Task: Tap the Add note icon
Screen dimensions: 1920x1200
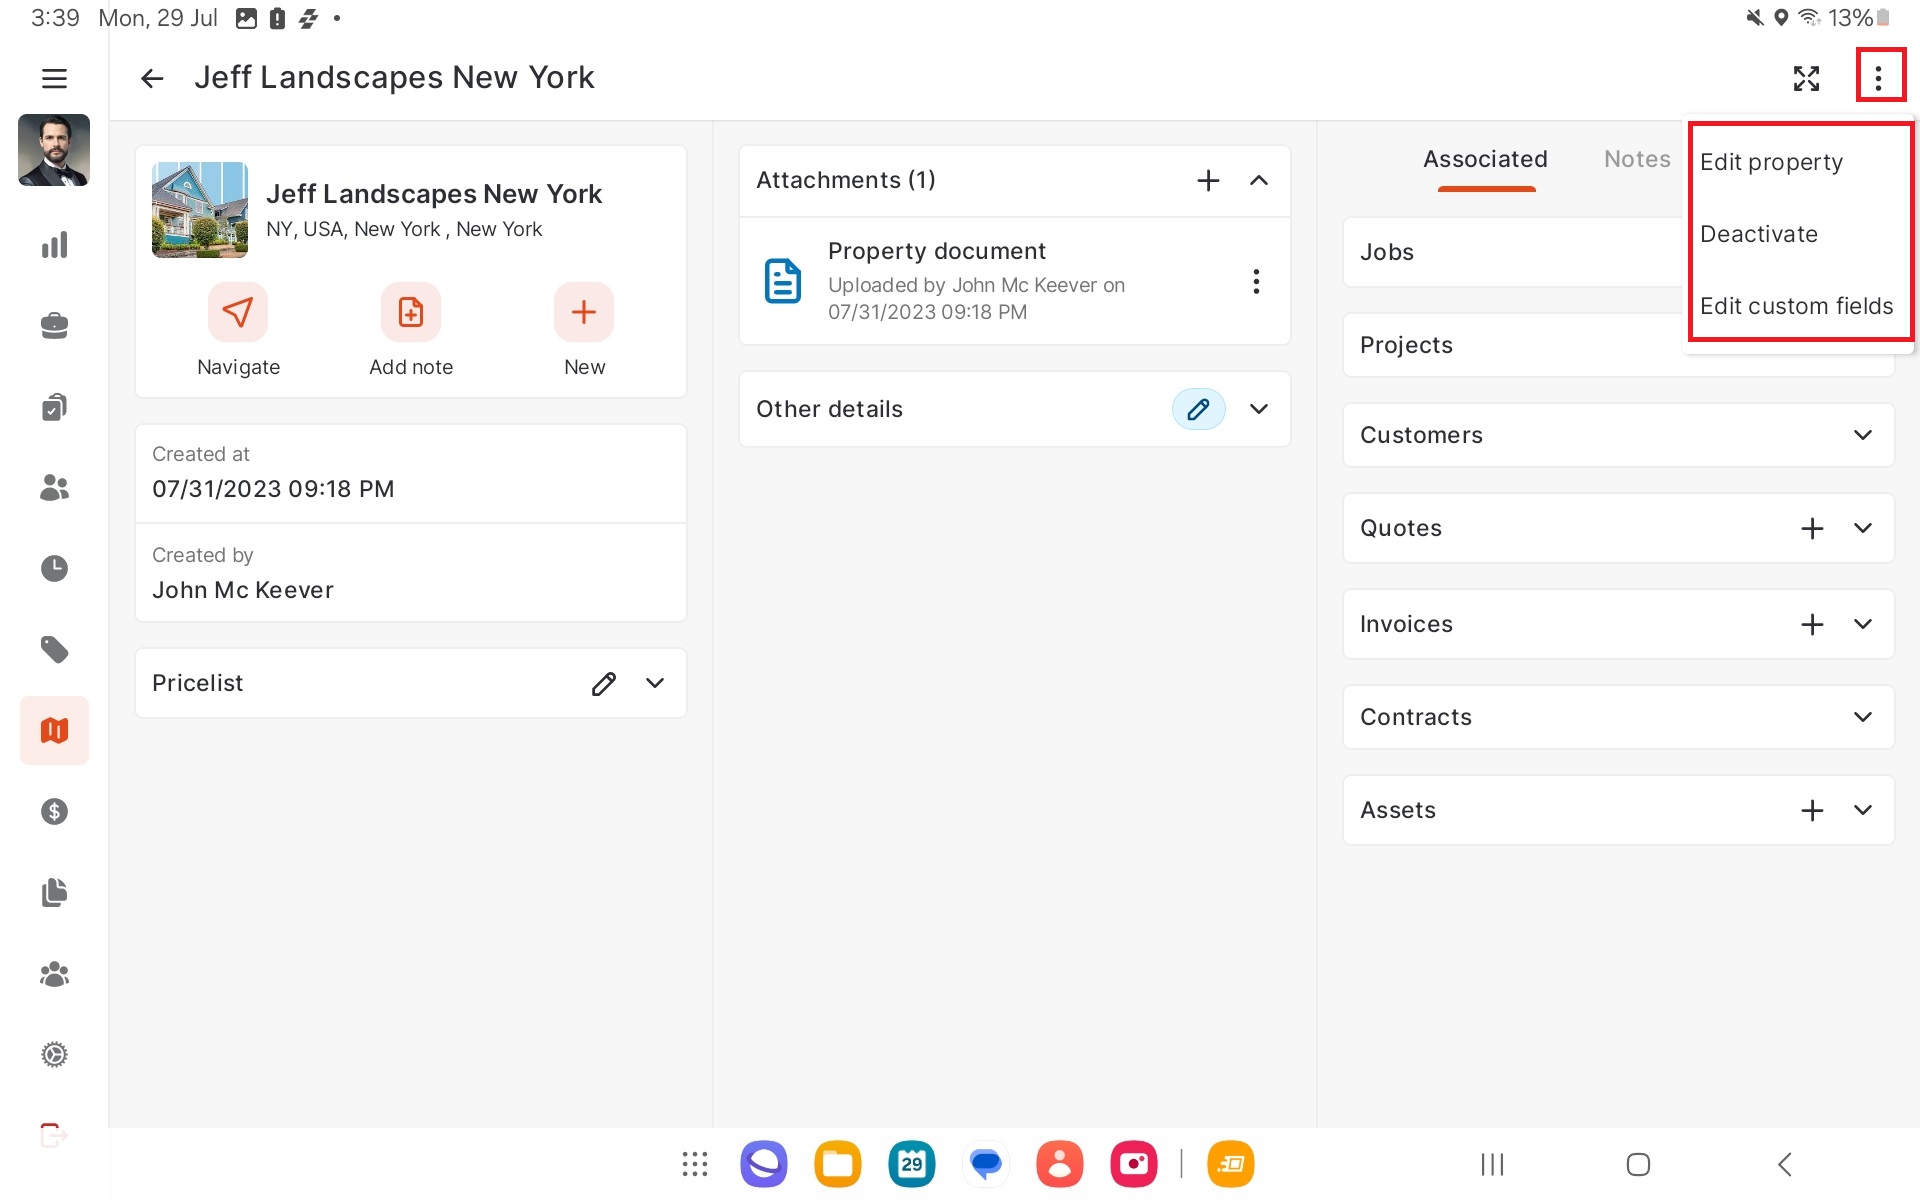Action: (410, 312)
